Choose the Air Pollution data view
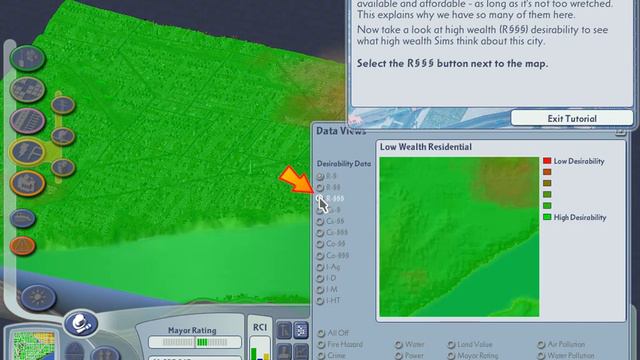640x360 pixels. (561, 344)
